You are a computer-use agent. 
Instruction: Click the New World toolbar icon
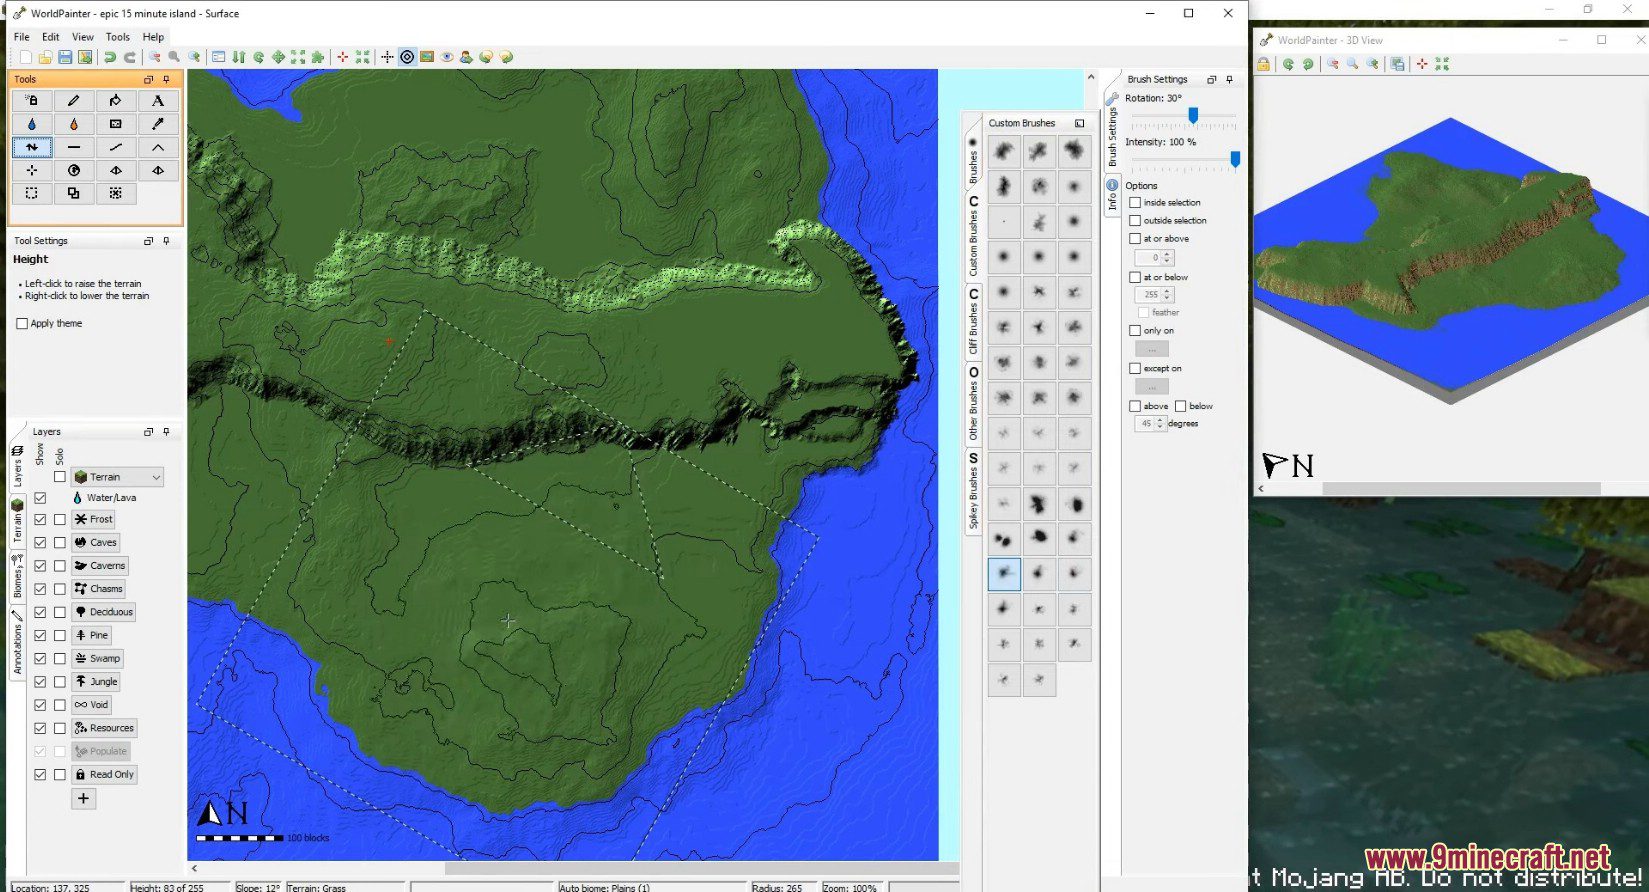(x=26, y=57)
